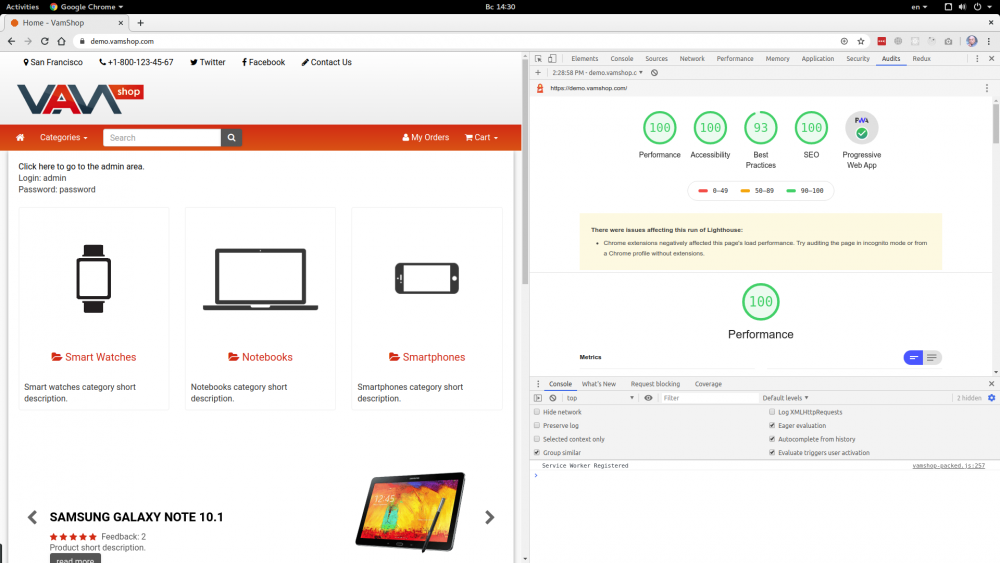Uncheck Autocomplete from history checkbox

pos(772,439)
